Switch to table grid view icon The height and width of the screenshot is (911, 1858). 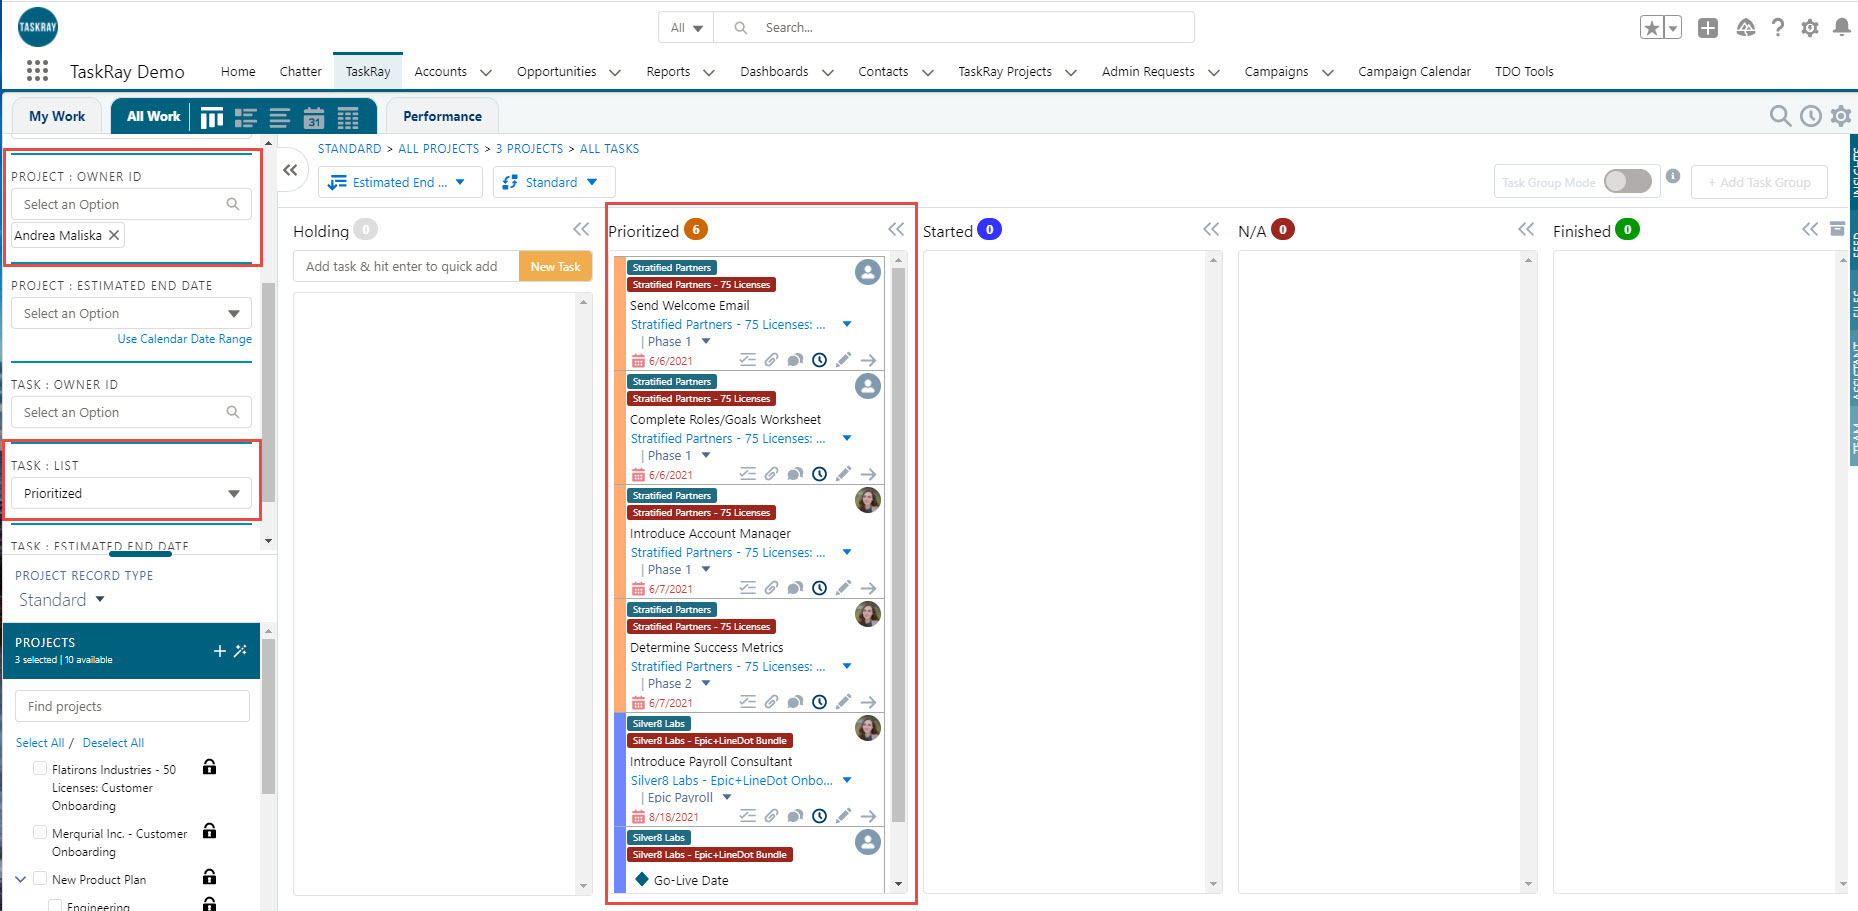348,118
